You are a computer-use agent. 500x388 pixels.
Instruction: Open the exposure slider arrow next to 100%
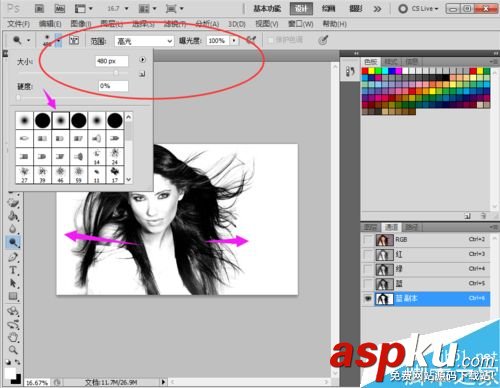234,41
